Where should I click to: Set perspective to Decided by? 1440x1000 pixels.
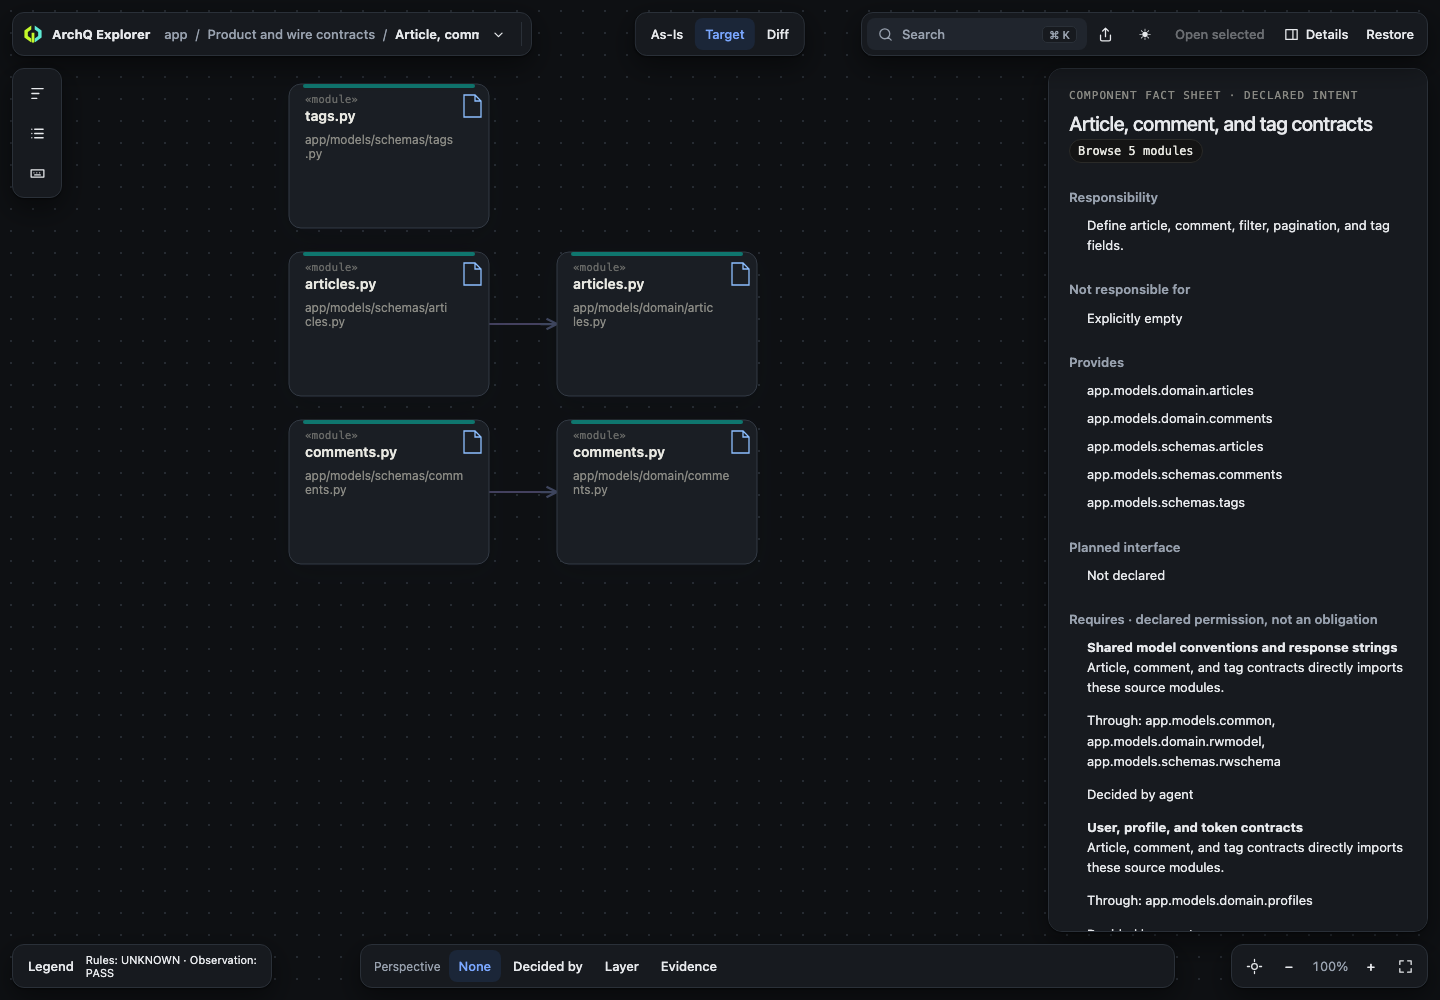click(548, 966)
